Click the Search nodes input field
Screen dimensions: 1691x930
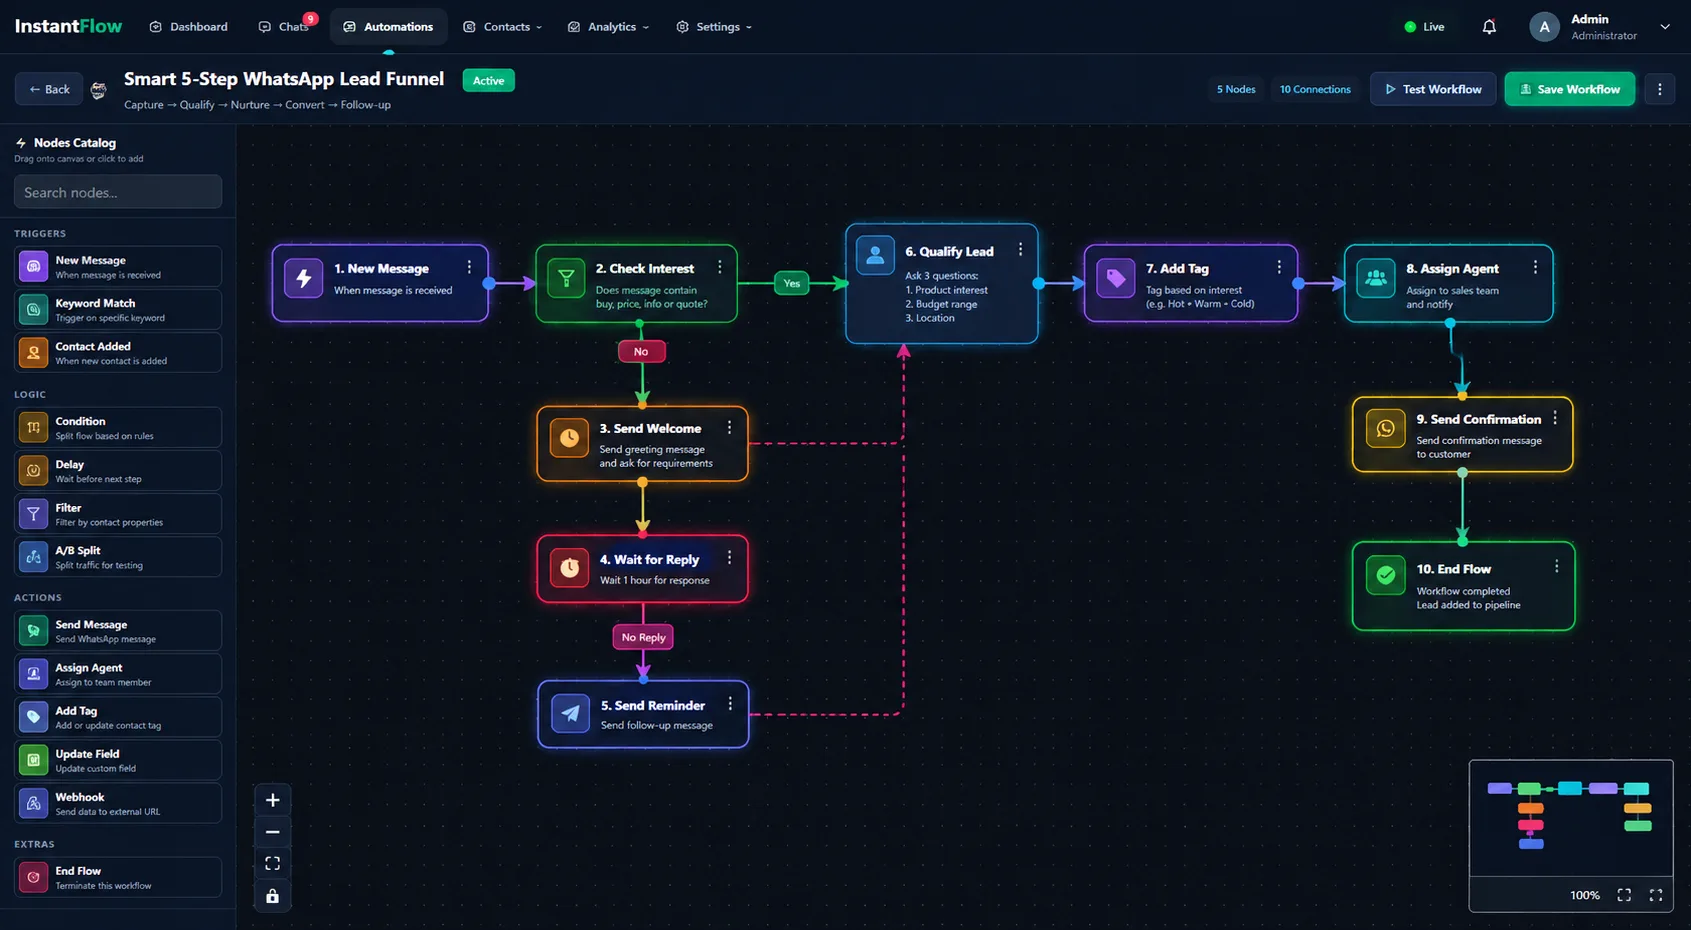118,192
